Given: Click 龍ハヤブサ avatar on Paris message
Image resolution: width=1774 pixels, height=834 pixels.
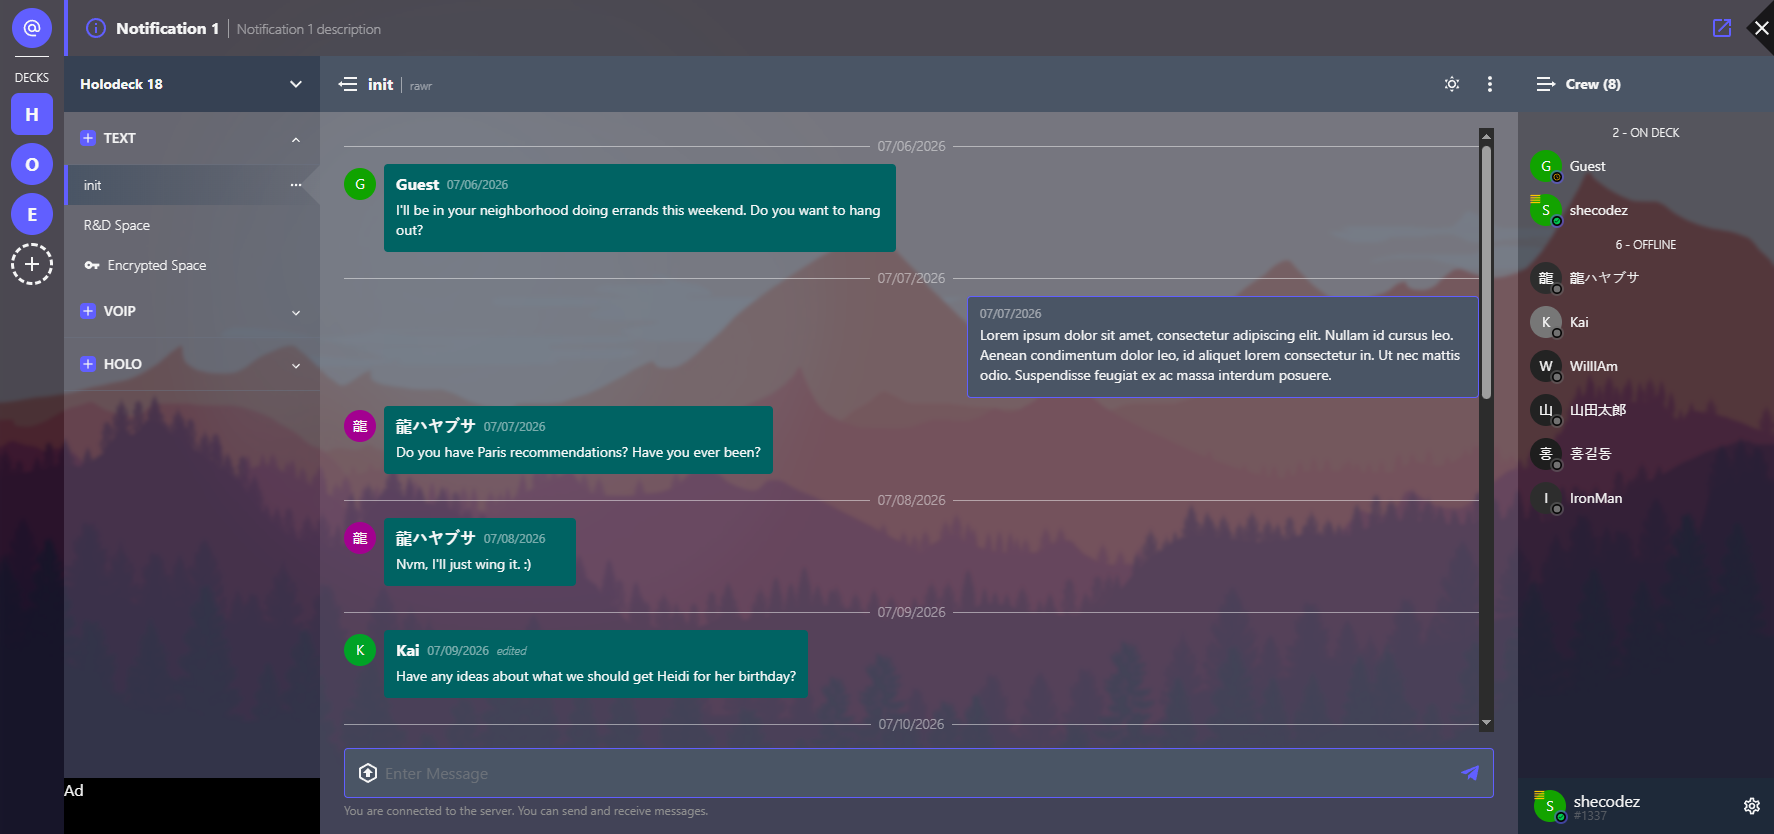Looking at the screenshot, I should pos(360,426).
